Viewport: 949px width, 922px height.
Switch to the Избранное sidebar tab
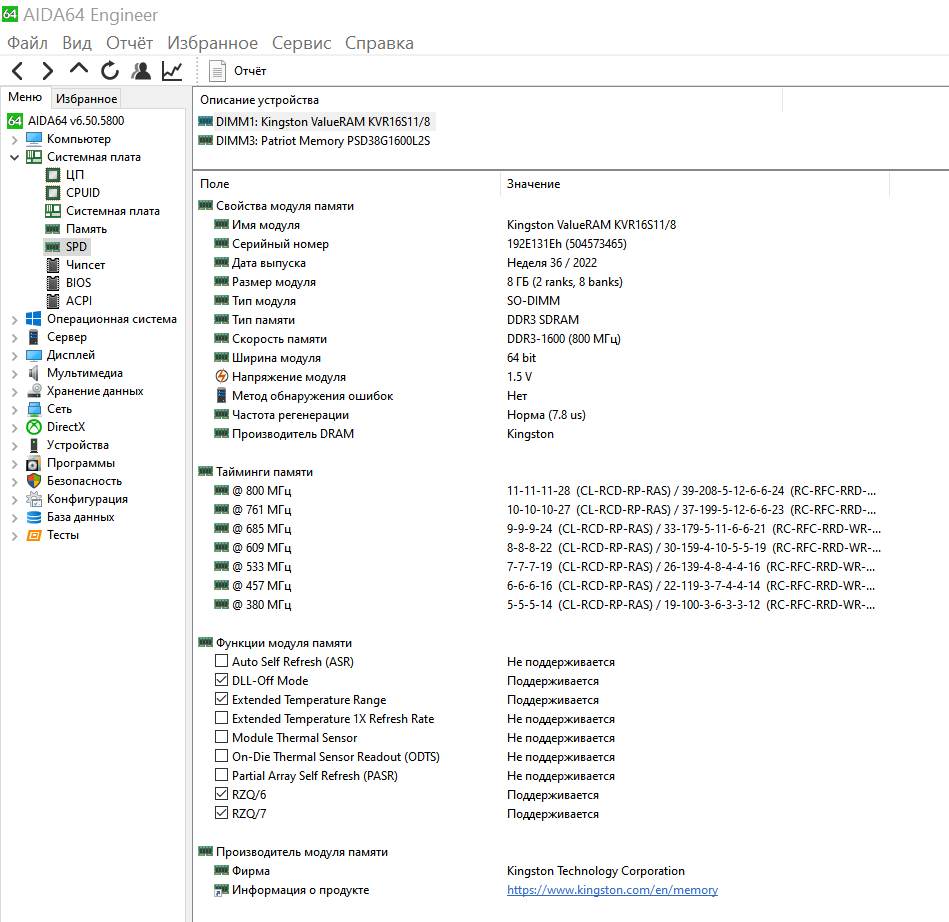click(x=87, y=99)
